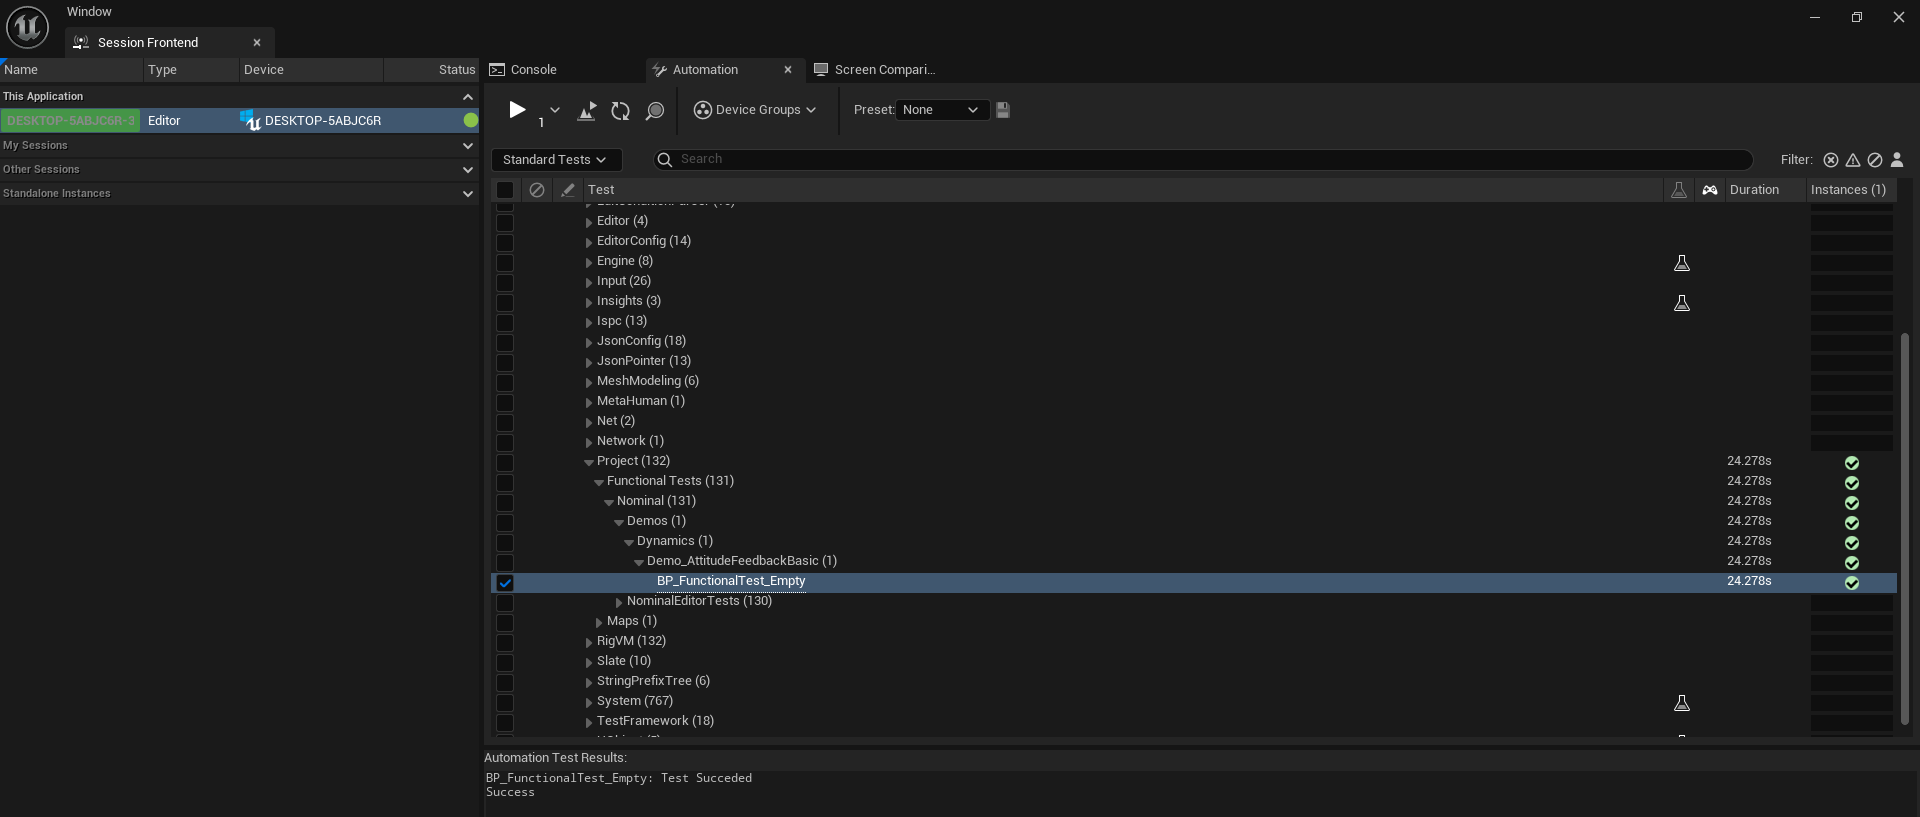Image resolution: width=1920 pixels, height=817 pixels.
Task: Expand the System (767) tree node
Action: (x=589, y=702)
